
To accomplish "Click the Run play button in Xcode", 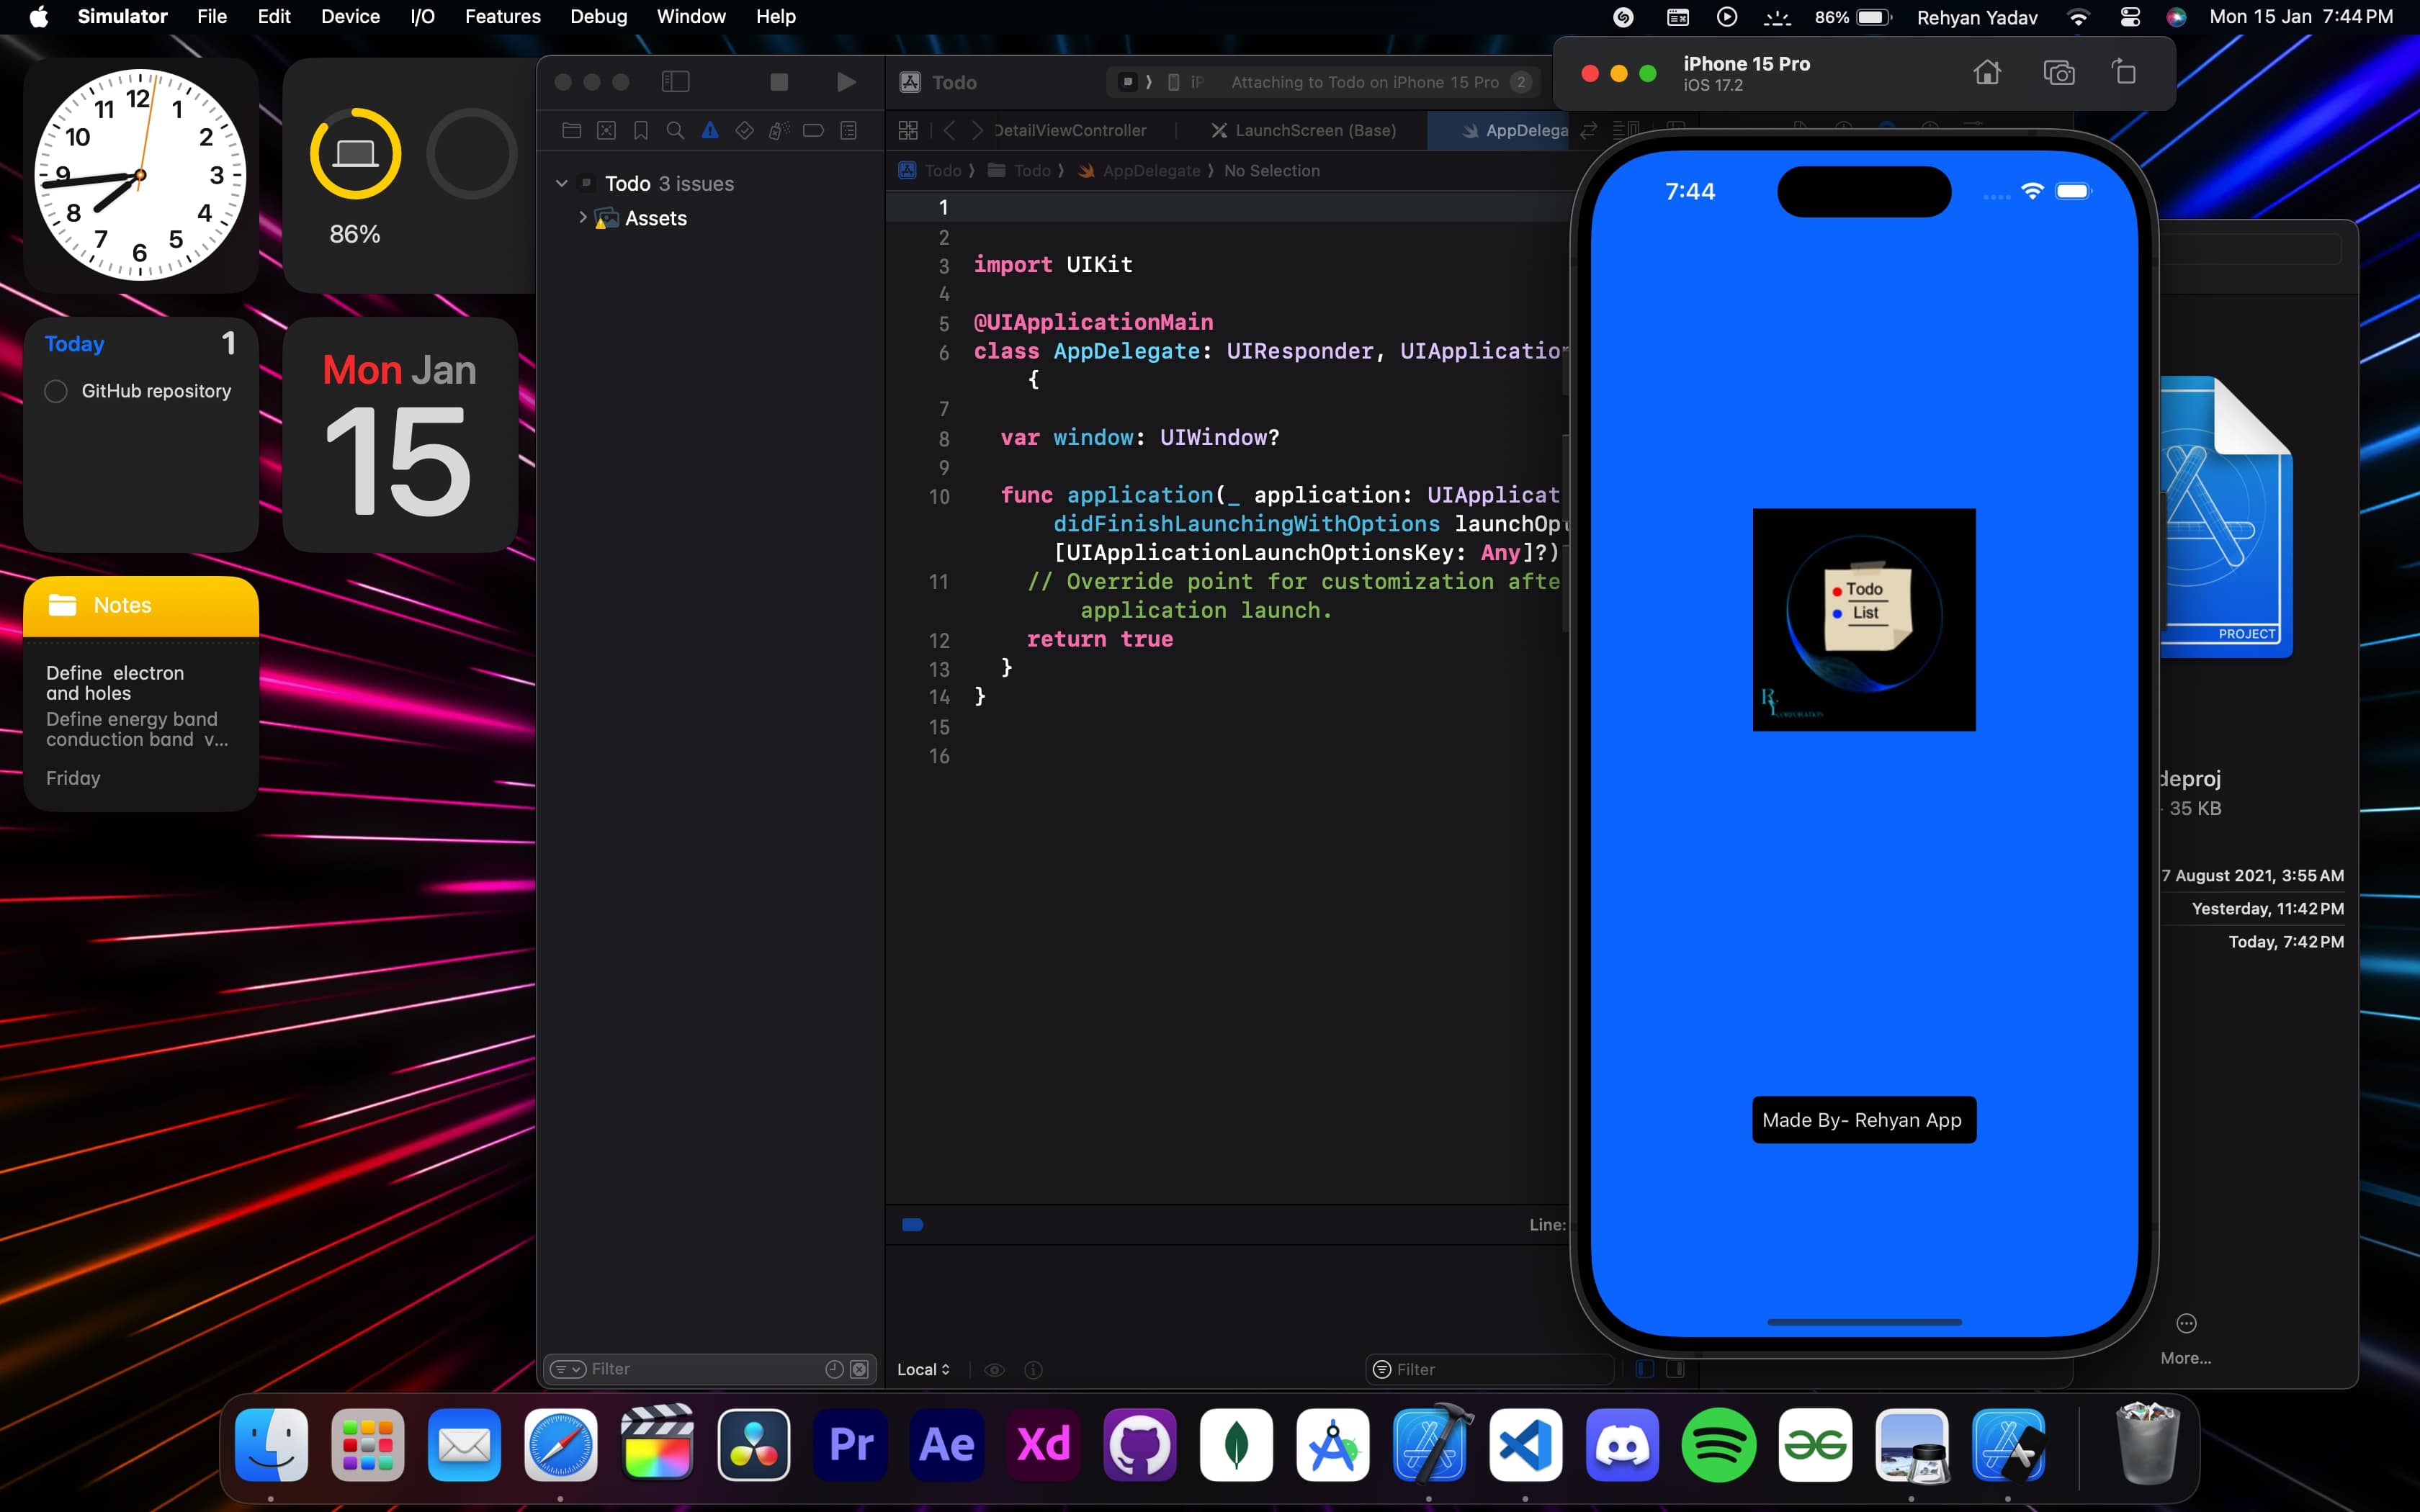I will click(846, 82).
